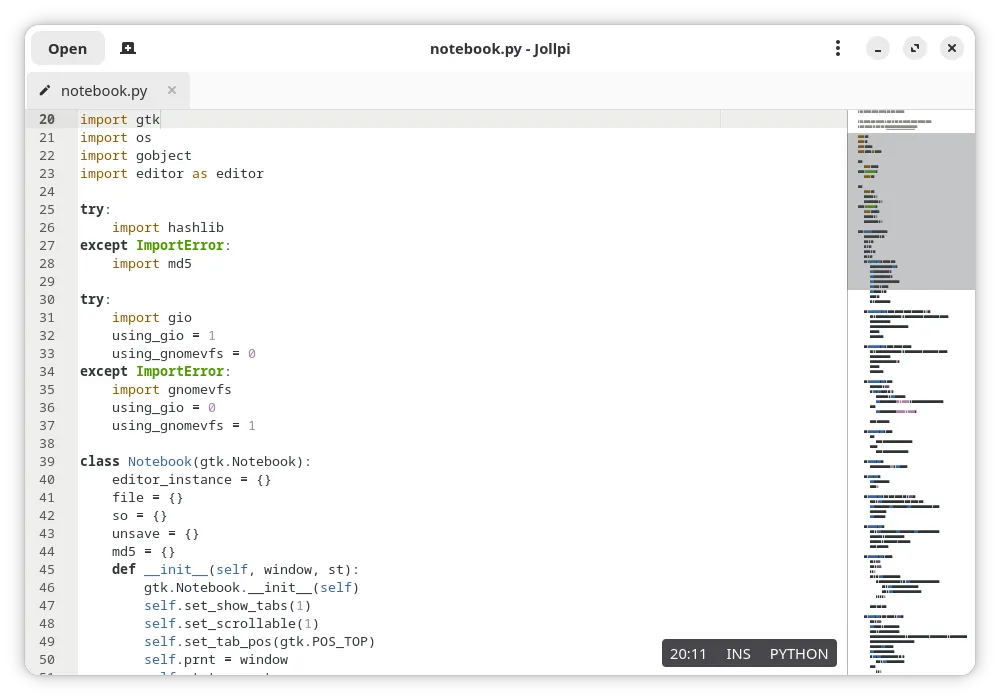Click line number 39 in the gutter
This screenshot has width=1000, height=700.
point(47,462)
